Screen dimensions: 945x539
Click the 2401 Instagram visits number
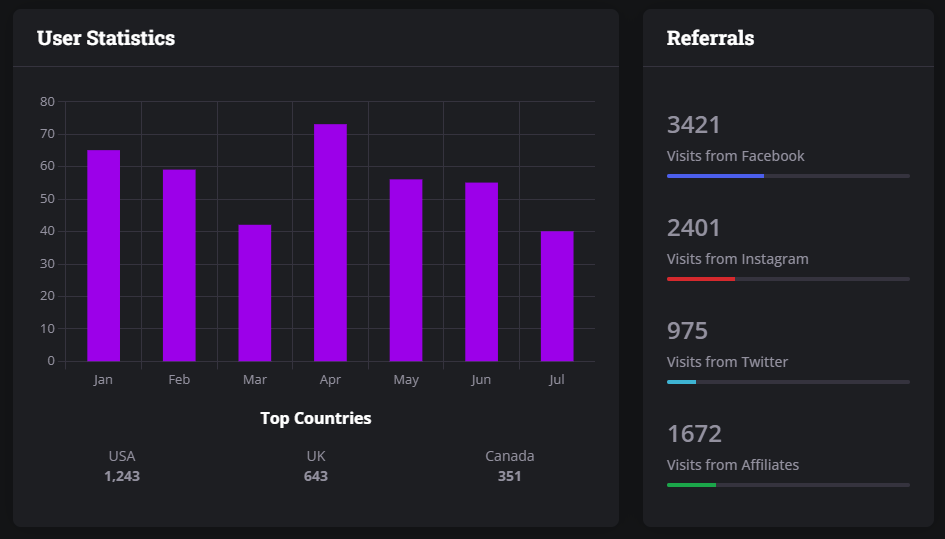[693, 228]
